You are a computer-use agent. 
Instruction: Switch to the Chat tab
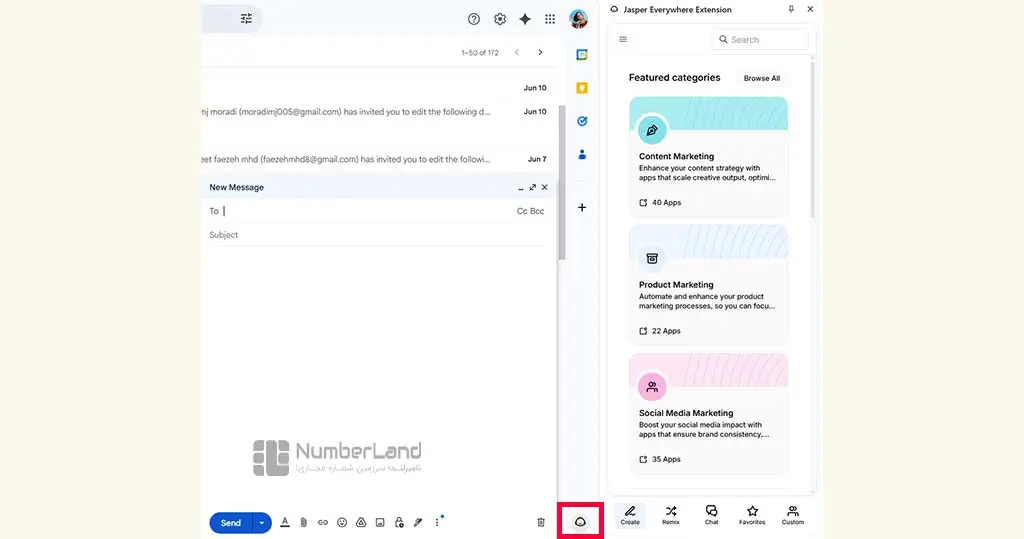point(711,515)
